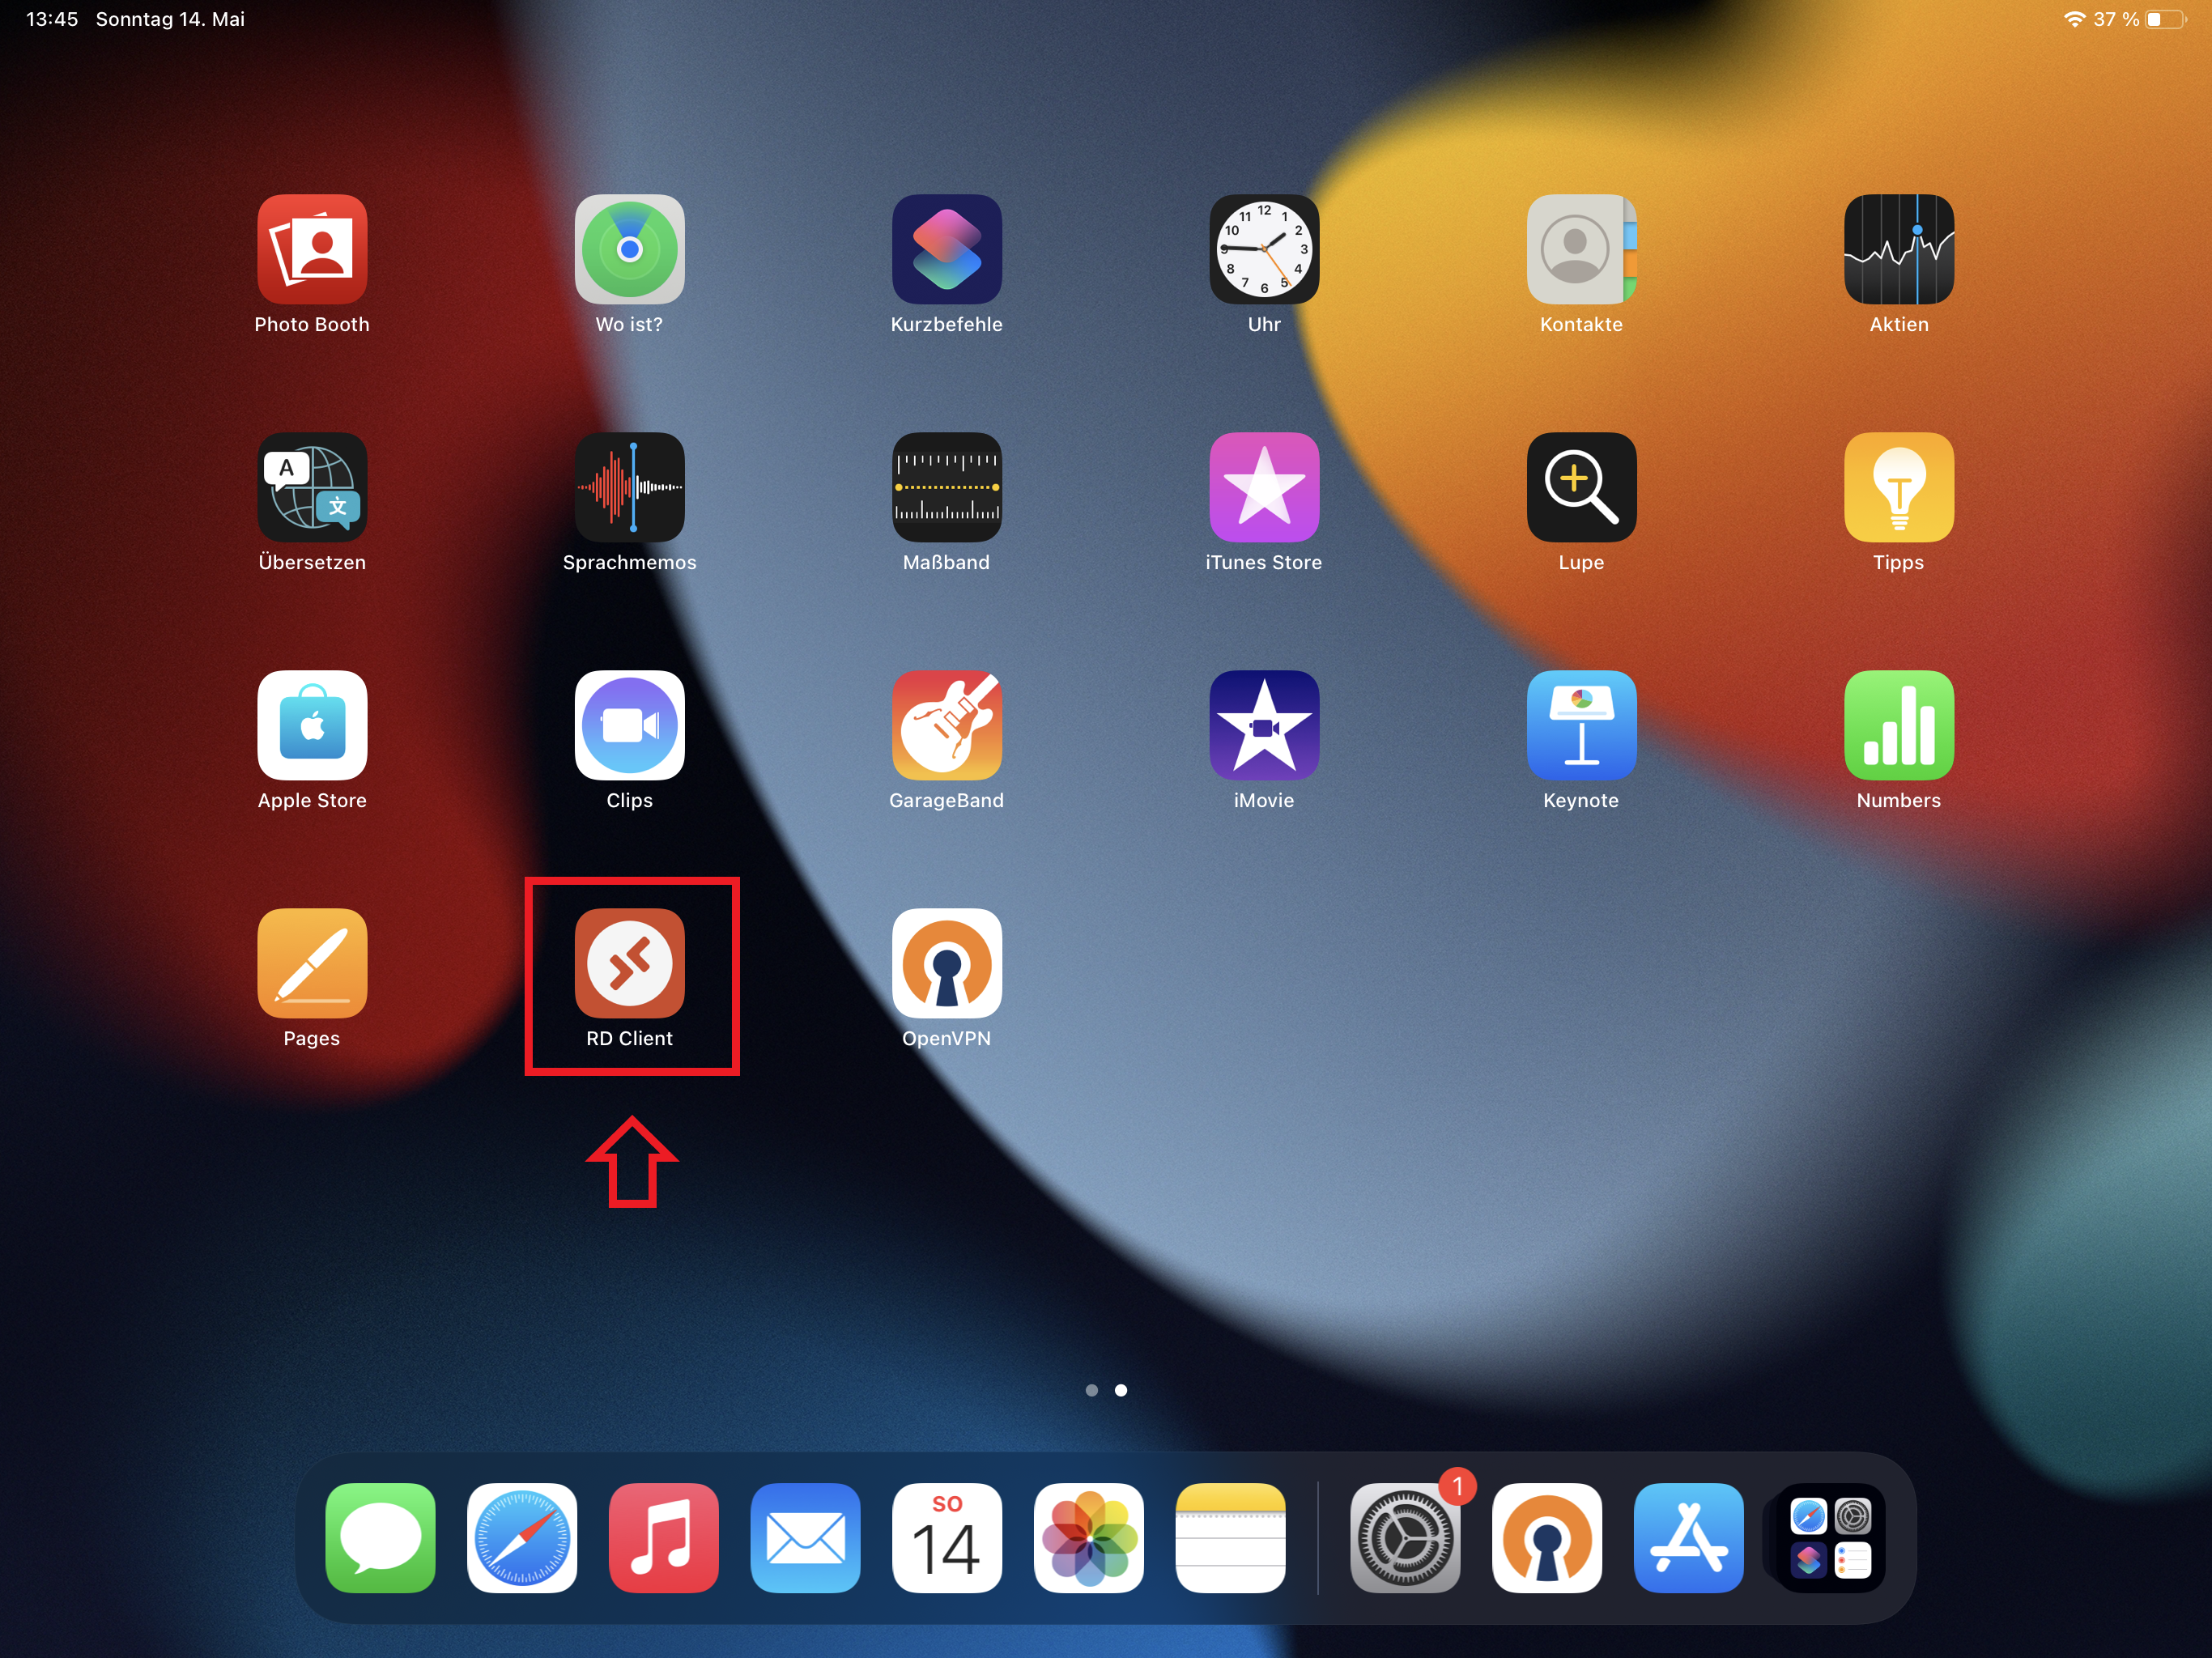Open the iTunes Store app
The height and width of the screenshot is (1658, 2212).
(x=1264, y=487)
